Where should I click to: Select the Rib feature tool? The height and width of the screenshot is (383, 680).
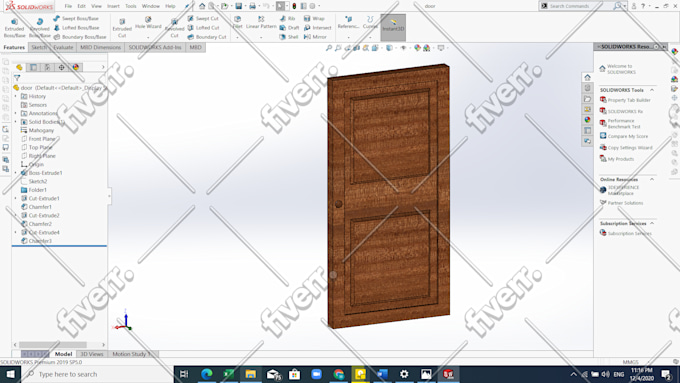pos(288,19)
